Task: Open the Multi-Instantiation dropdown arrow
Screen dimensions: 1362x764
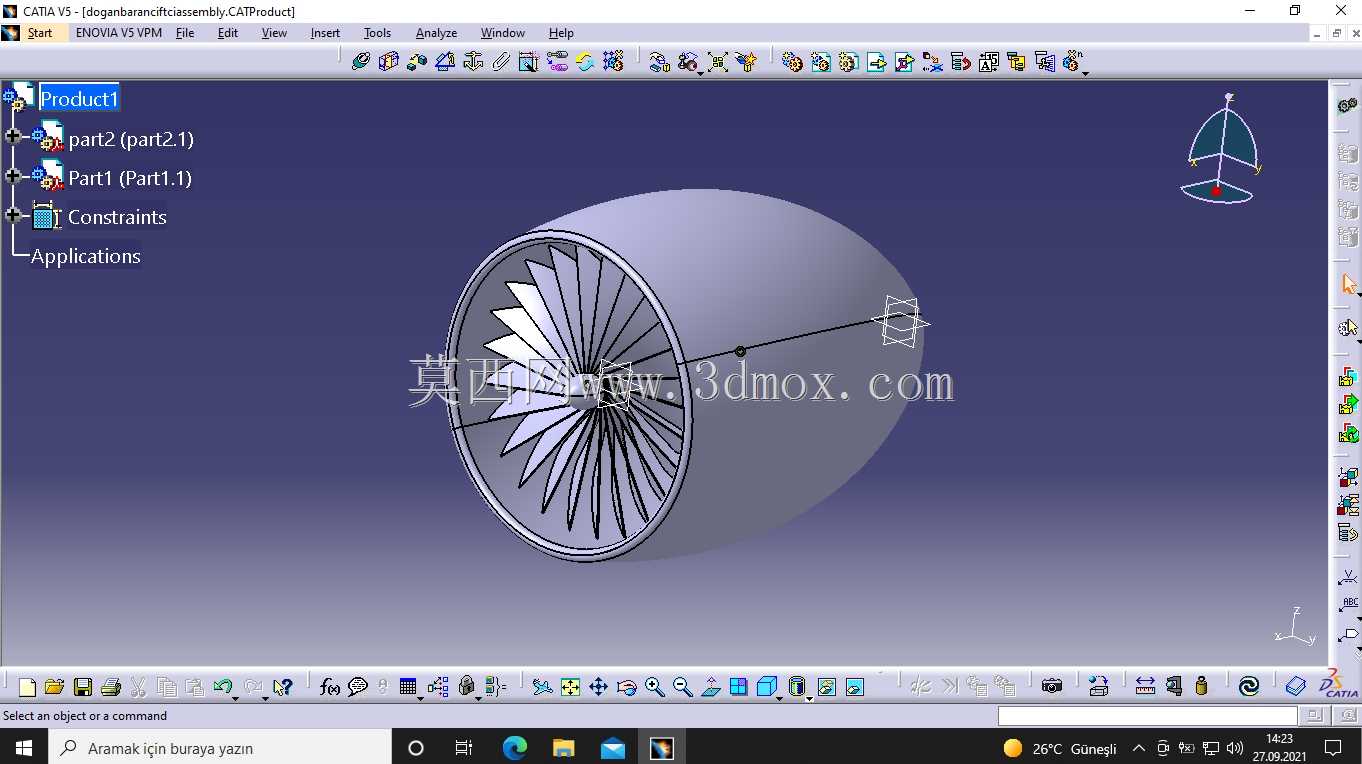Action: pyautogui.click(x=1085, y=72)
